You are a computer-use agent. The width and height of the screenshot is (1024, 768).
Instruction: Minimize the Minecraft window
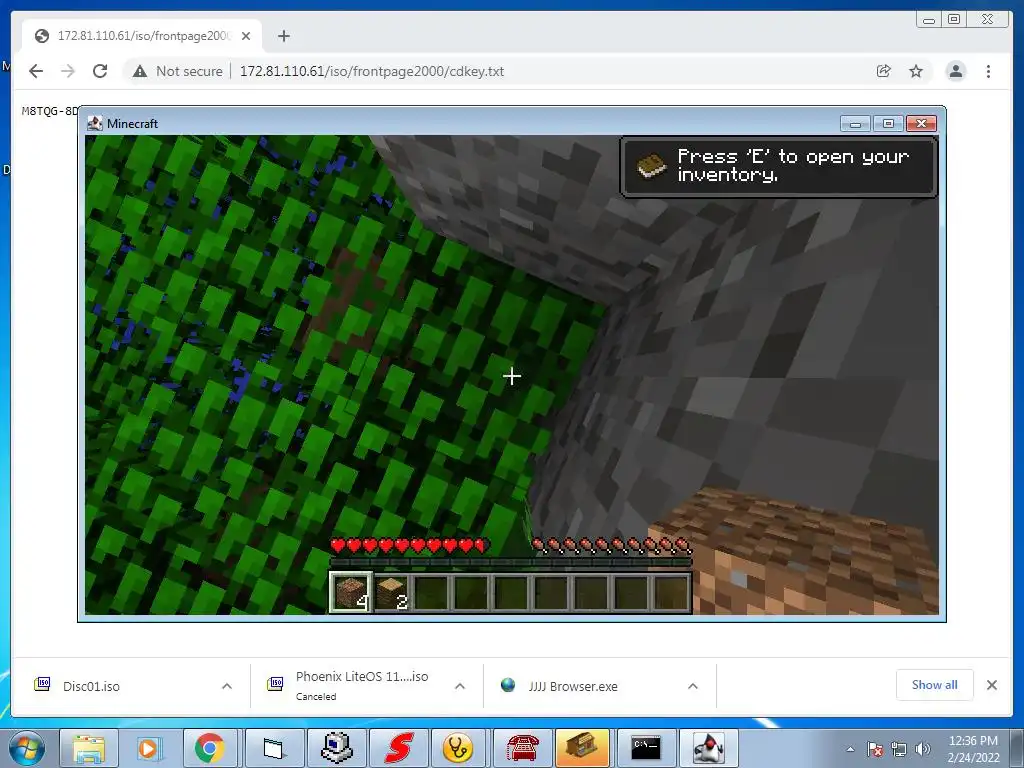click(x=856, y=123)
